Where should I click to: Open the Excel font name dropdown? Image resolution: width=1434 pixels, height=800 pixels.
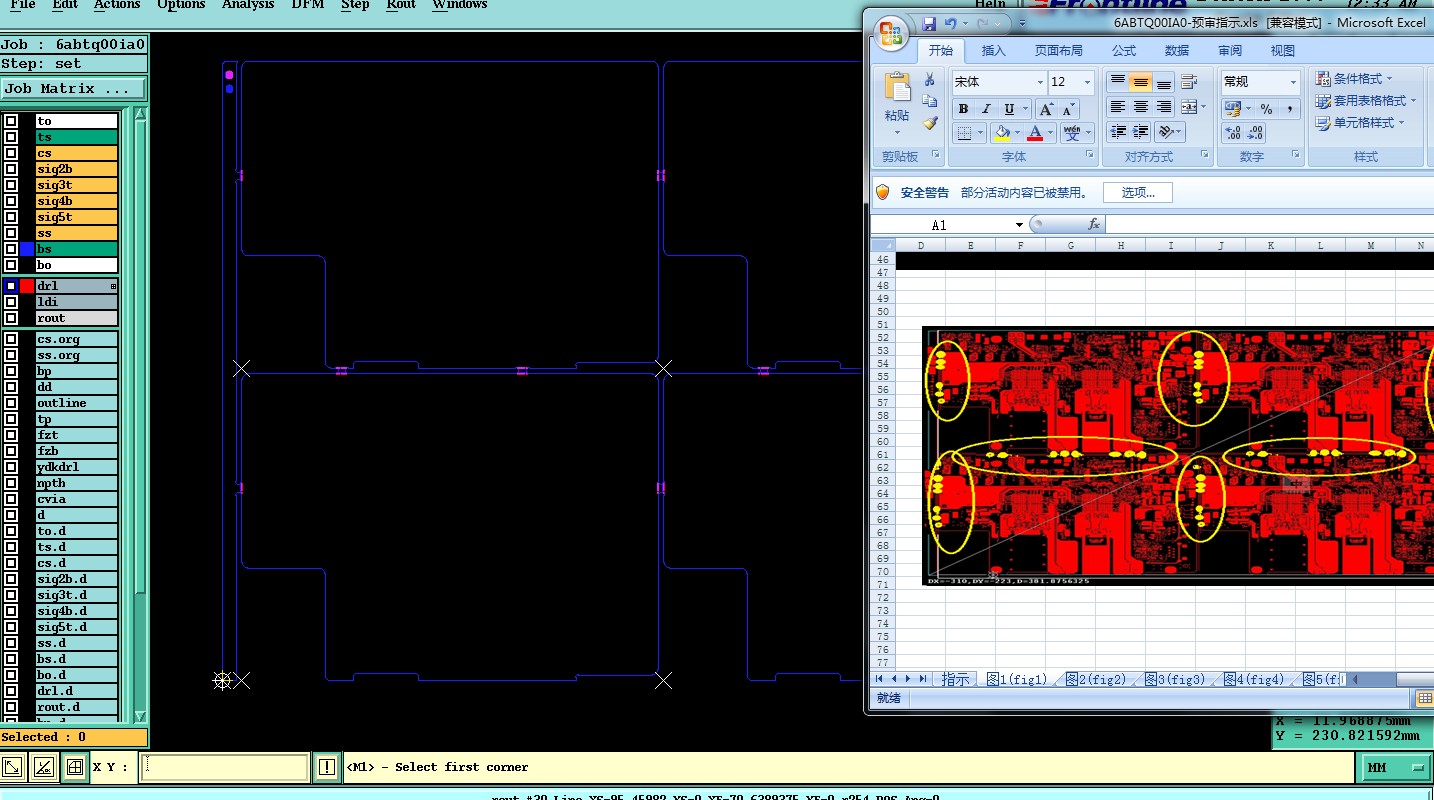[1040, 82]
